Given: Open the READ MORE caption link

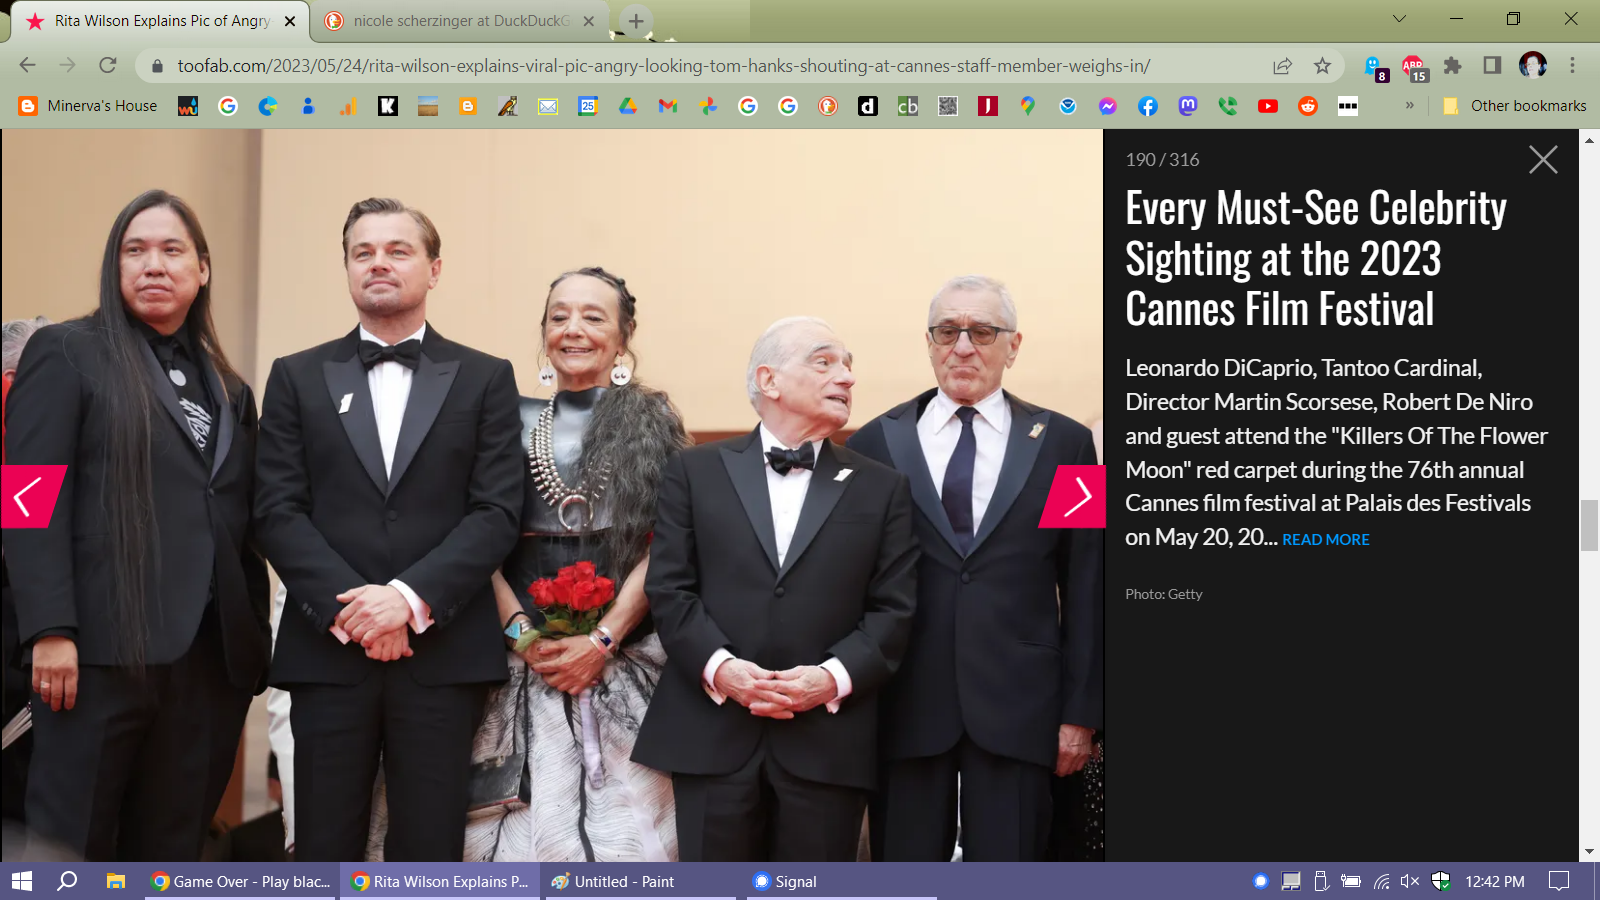Looking at the screenshot, I should point(1326,540).
